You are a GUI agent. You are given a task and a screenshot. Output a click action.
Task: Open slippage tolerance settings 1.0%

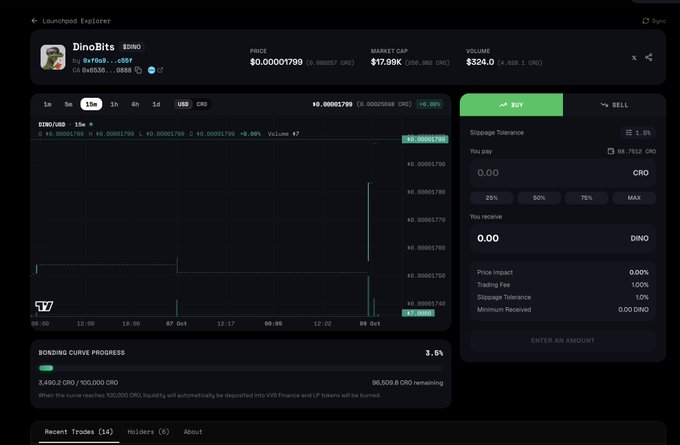click(x=638, y=133)
